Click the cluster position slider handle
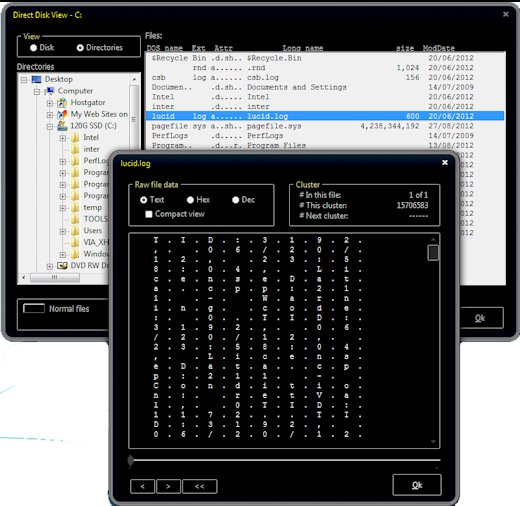Screen dimensions: 520x506 131,460
